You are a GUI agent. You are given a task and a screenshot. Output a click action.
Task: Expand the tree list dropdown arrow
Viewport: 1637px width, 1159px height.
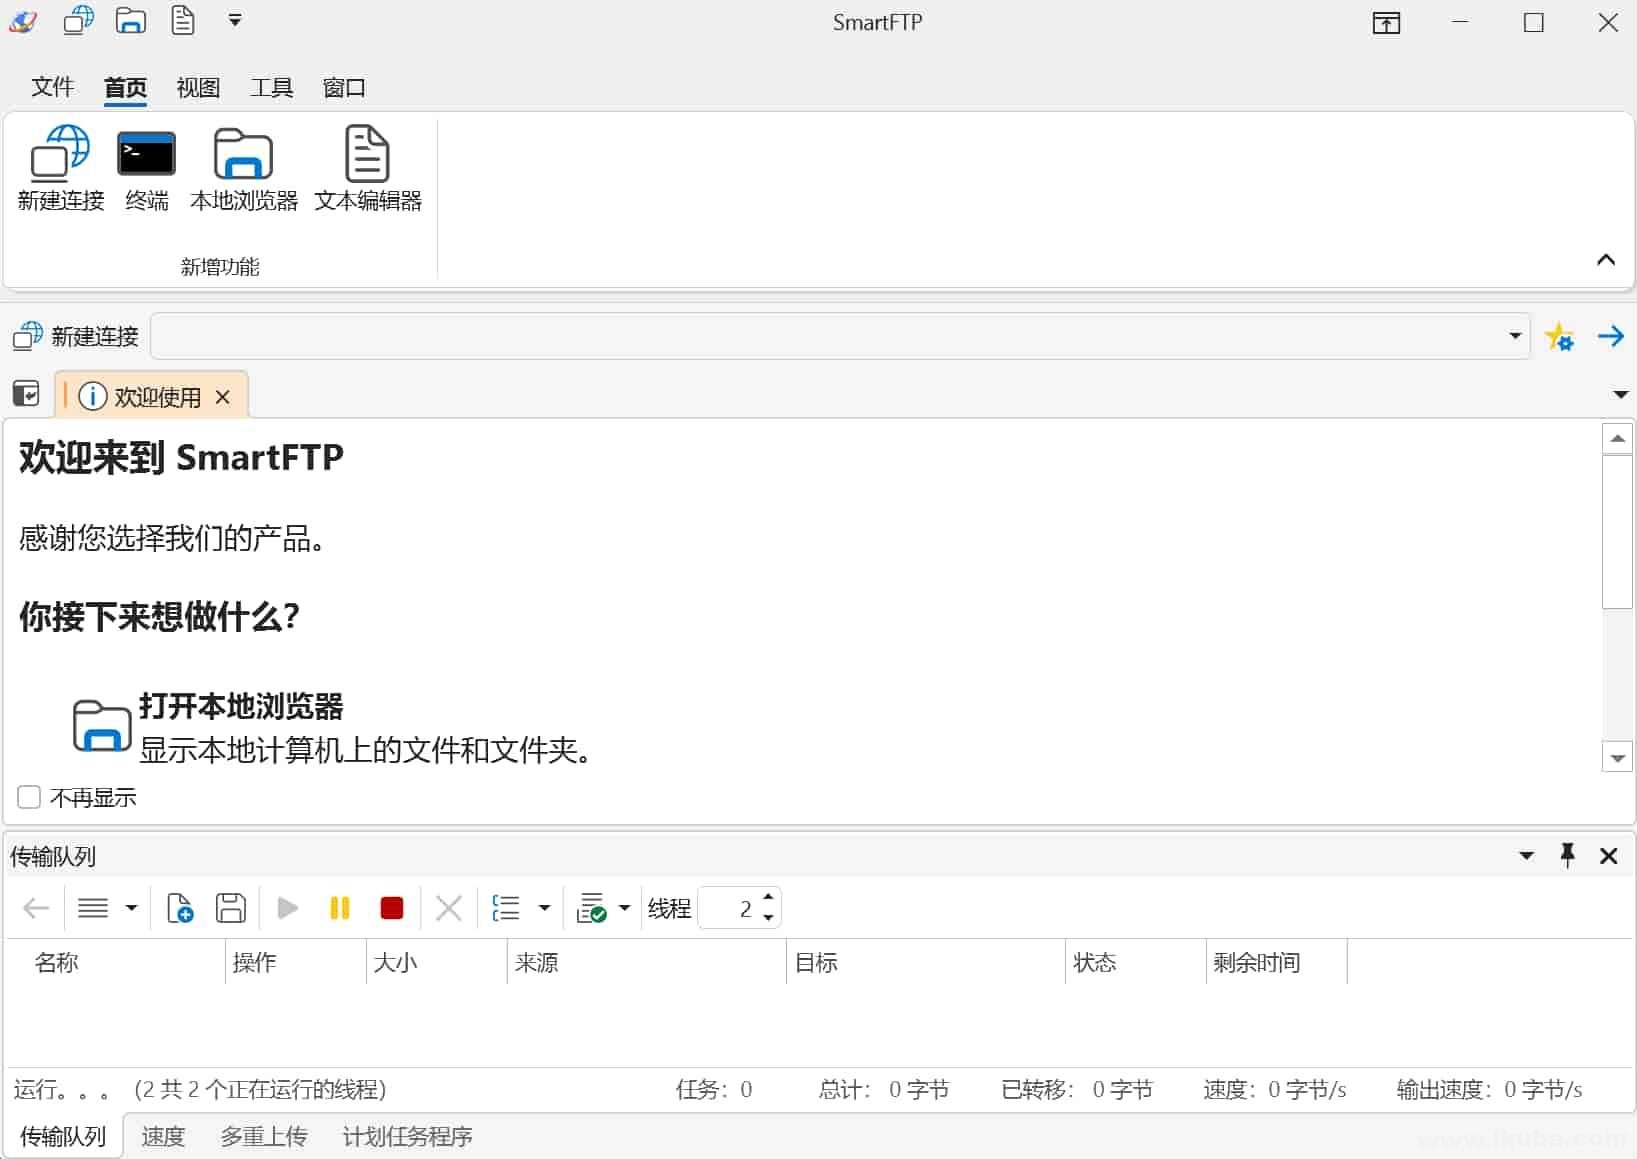tap(544, 908)
